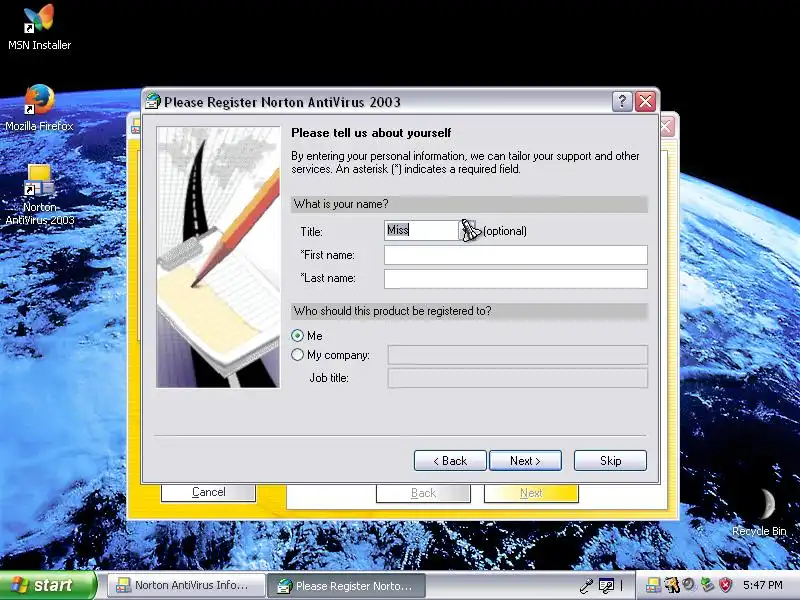Show the clock reading 5:47 PM
The height and width of the screenshot is (600, 800).
[763, 585]
